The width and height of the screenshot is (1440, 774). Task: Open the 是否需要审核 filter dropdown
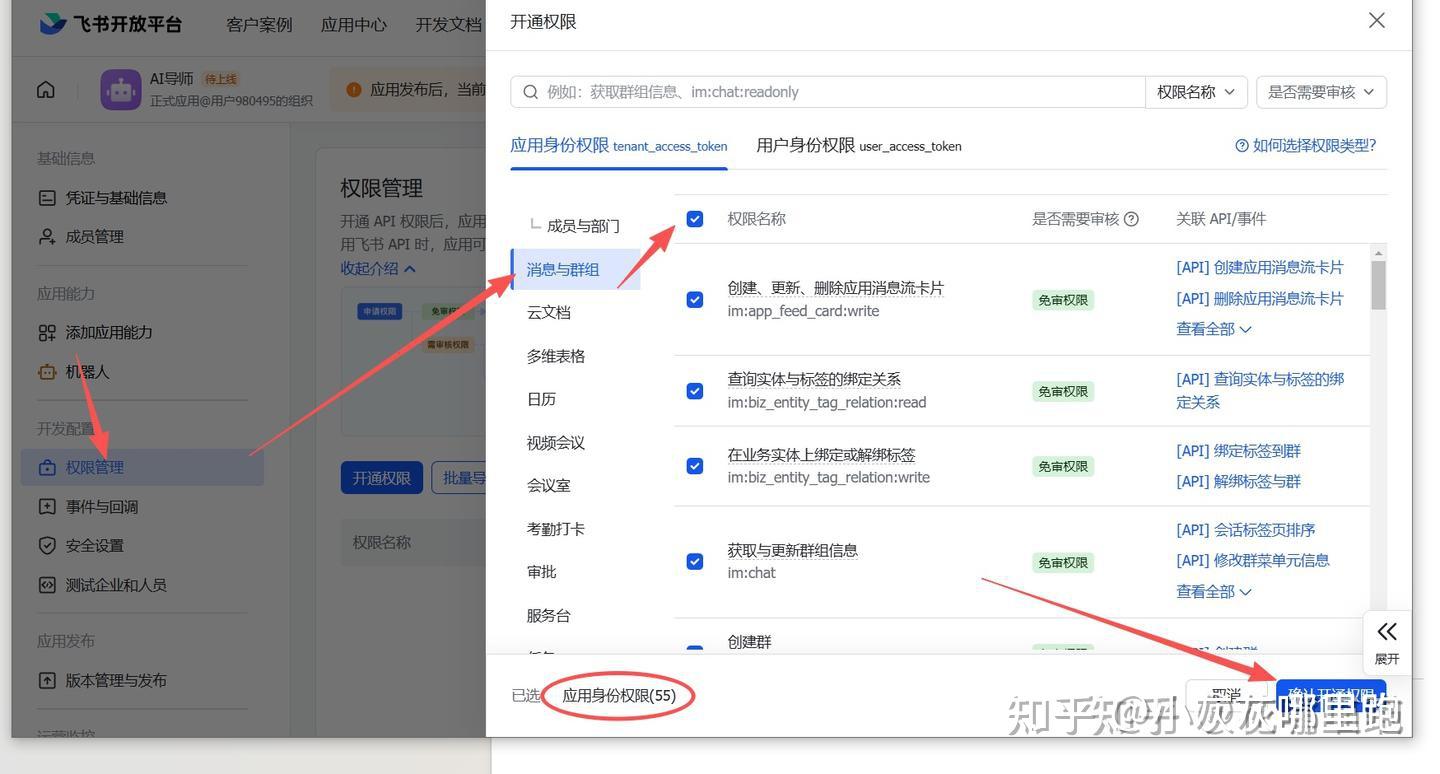pyautogui.click(x=1321, y=92)
